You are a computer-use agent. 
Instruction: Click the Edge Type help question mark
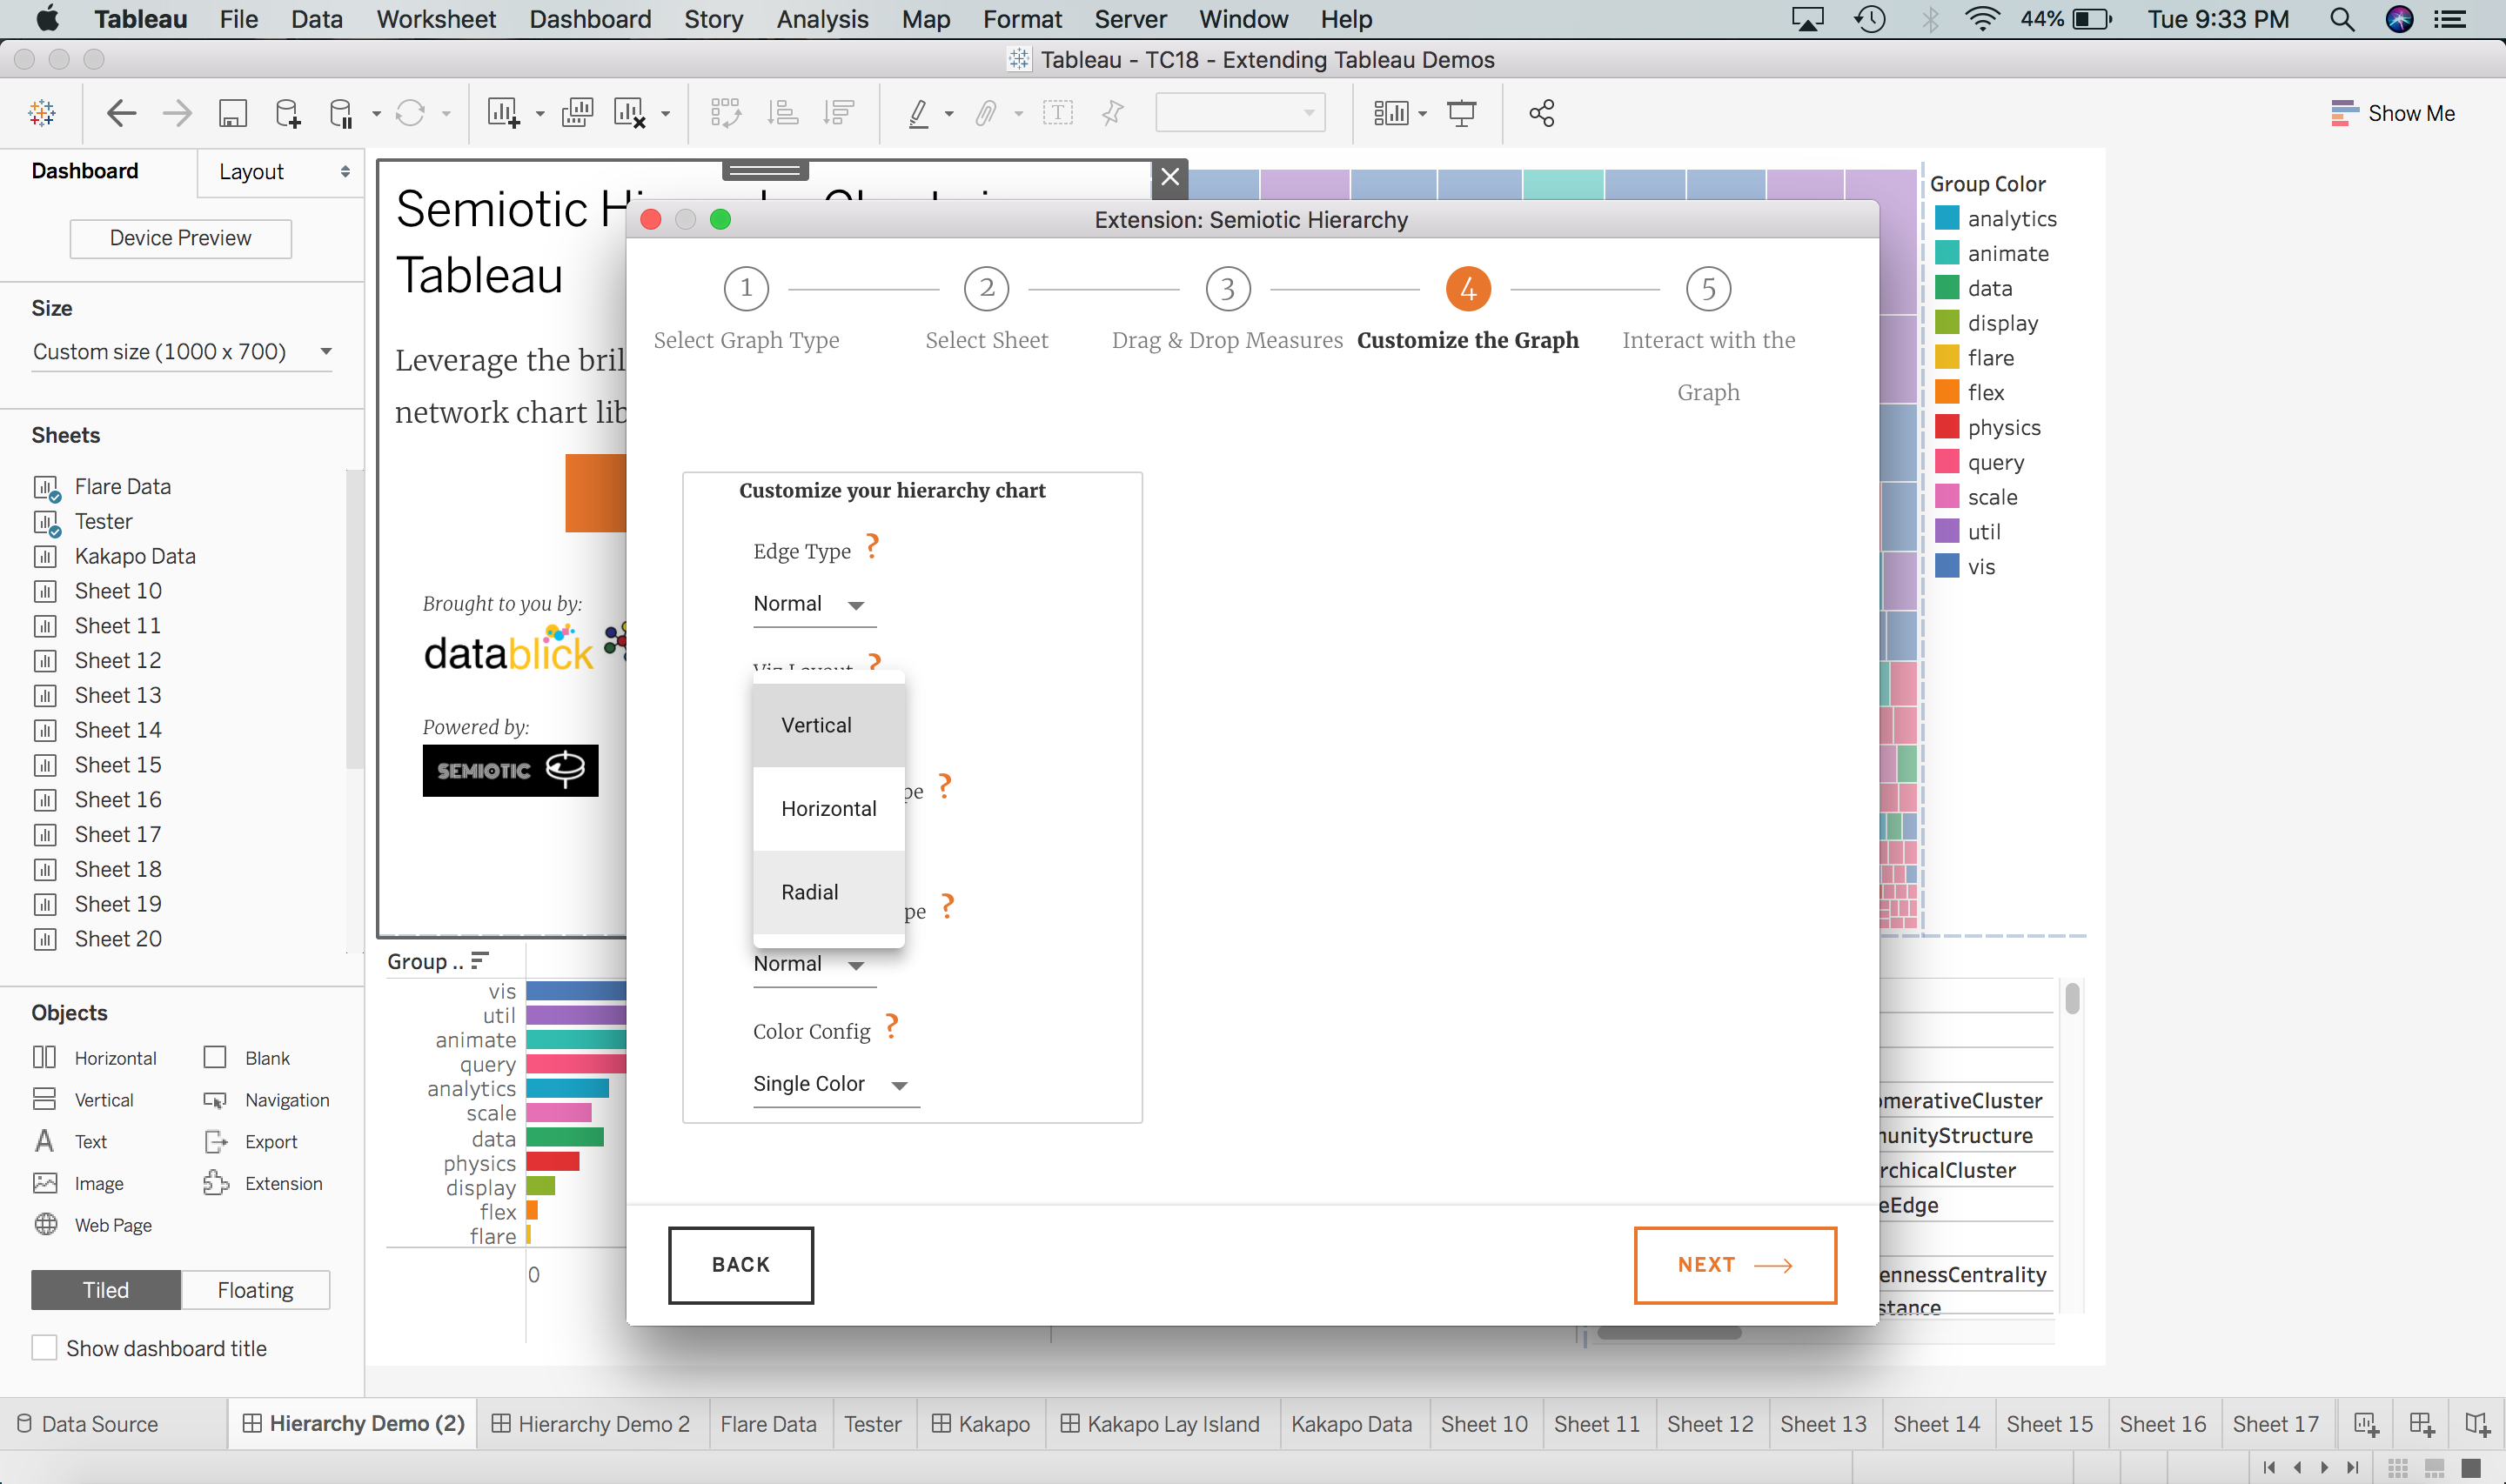[872, 546]
